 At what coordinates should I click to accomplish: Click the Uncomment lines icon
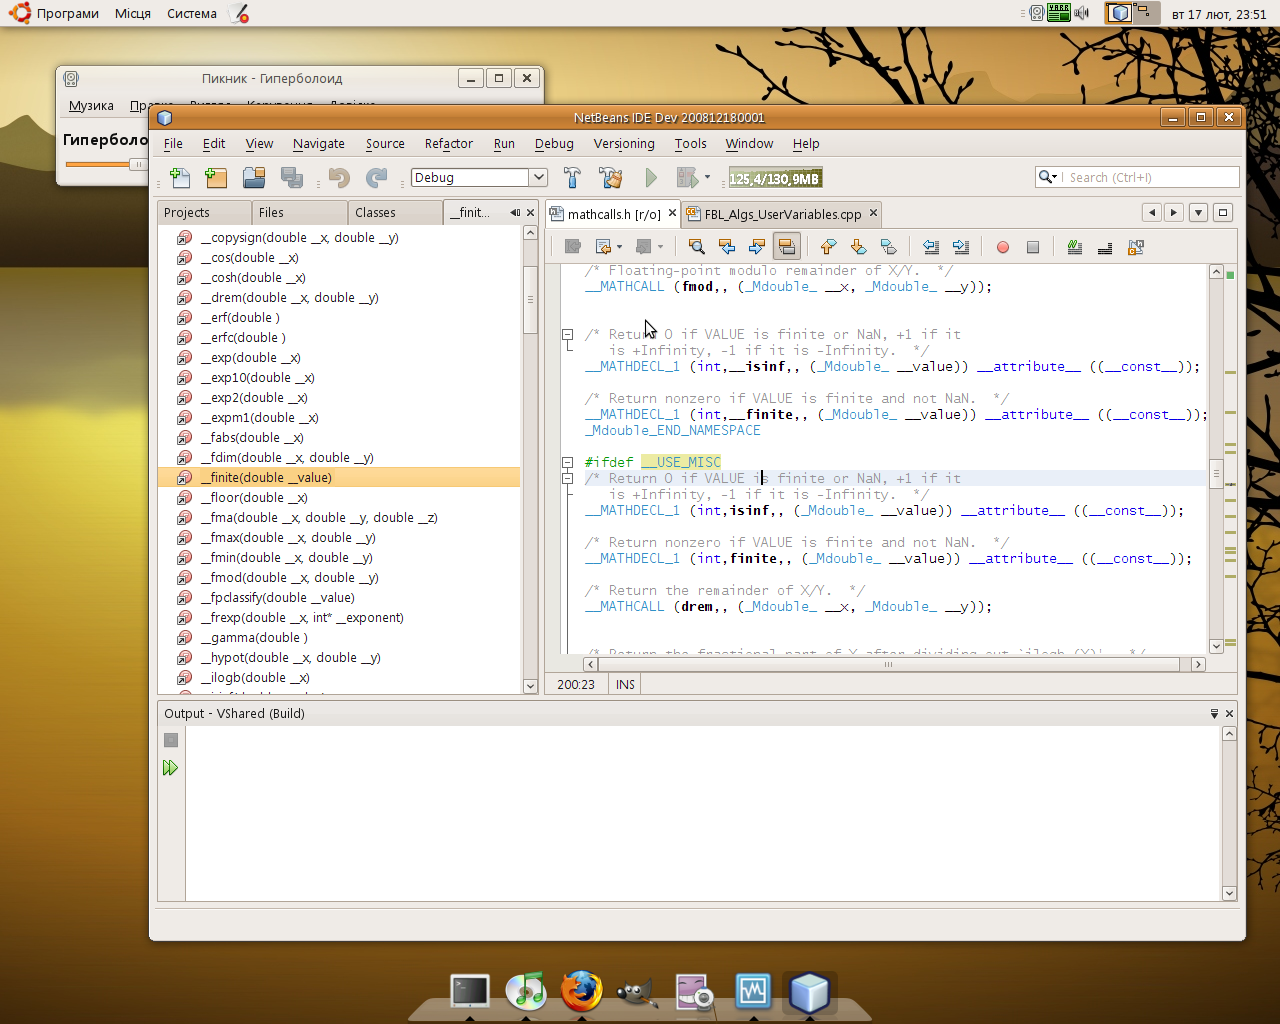[x=1105, y=247]
